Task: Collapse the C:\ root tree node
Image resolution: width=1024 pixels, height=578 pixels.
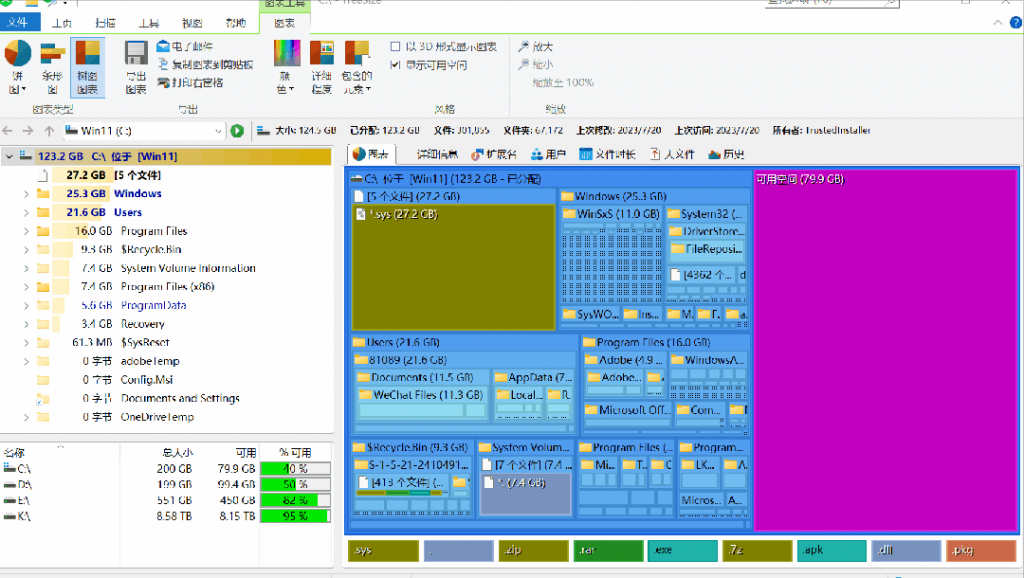Action: coord(9,156)
